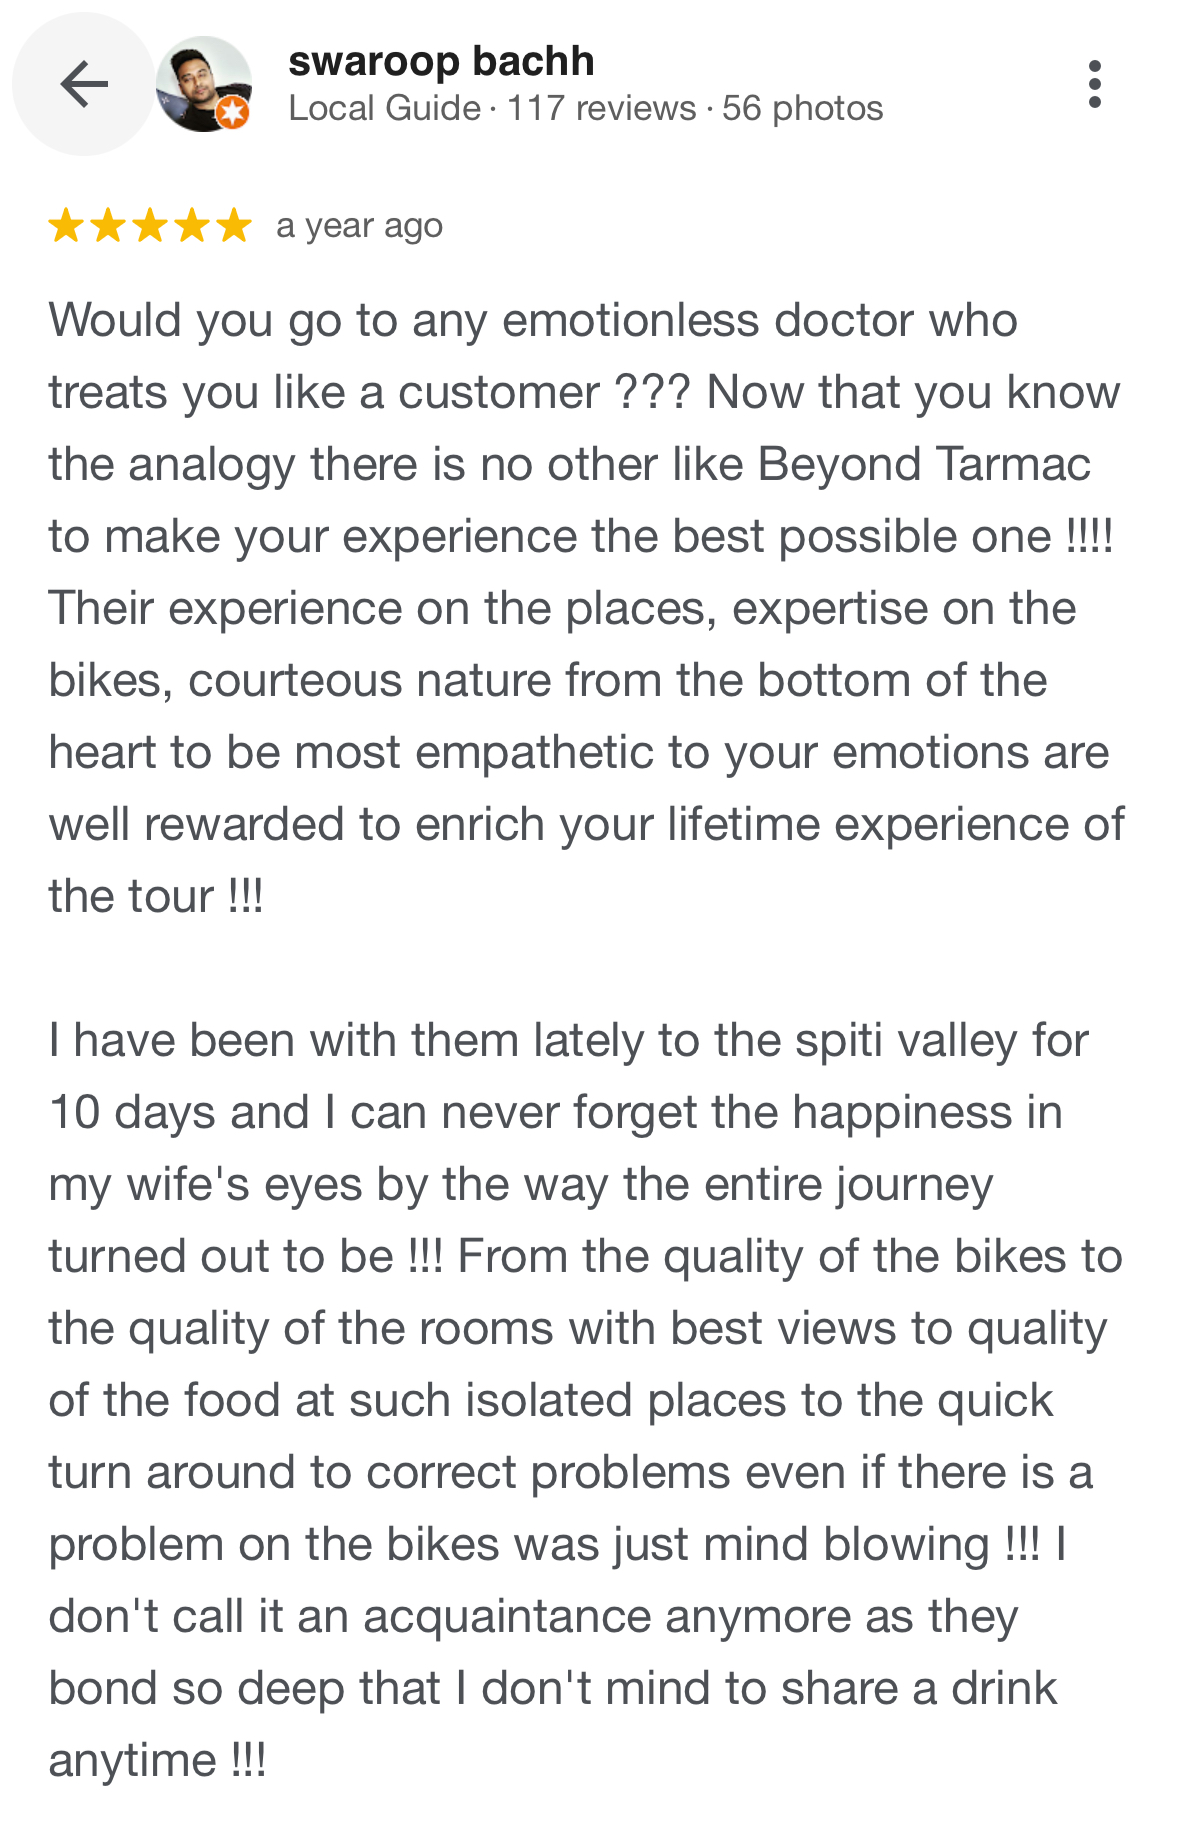The width and height of the screenshot is (1179, 1835).
Task: Tap the line starting 'Would you go'
Action: [x=533, y=321]
